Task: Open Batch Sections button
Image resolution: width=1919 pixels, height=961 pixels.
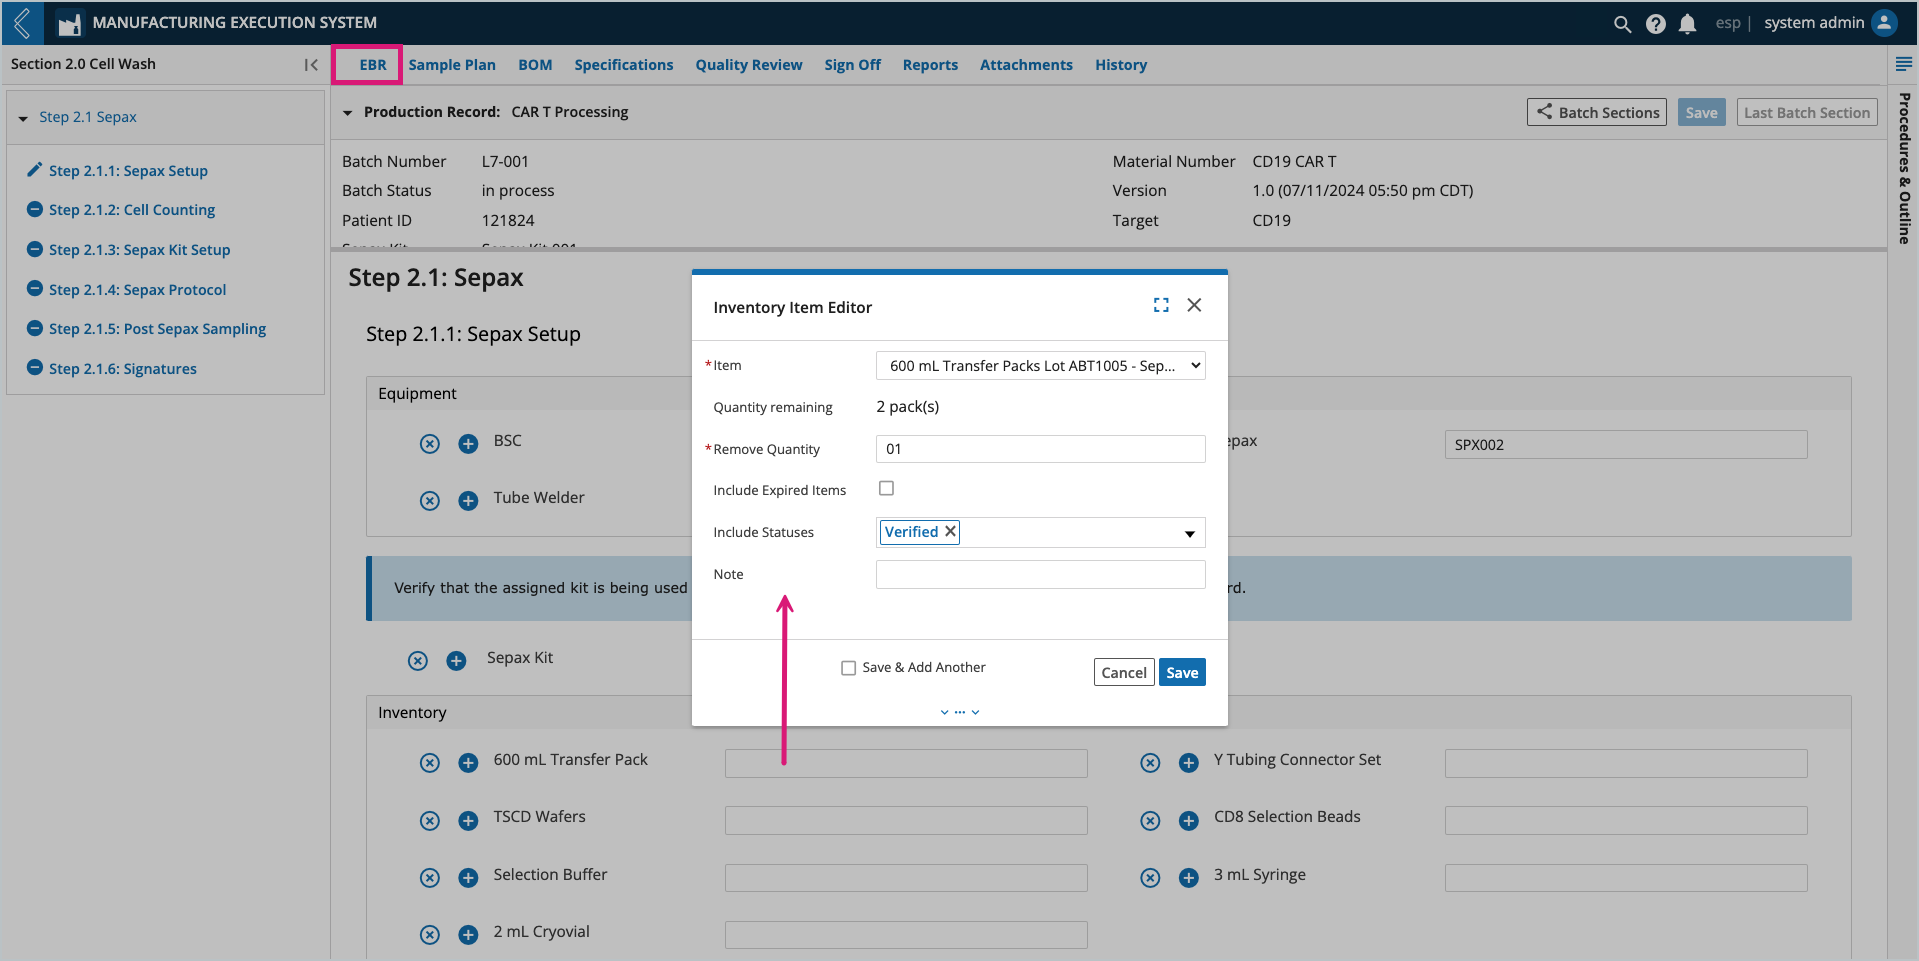Action: pos(1597,112)
